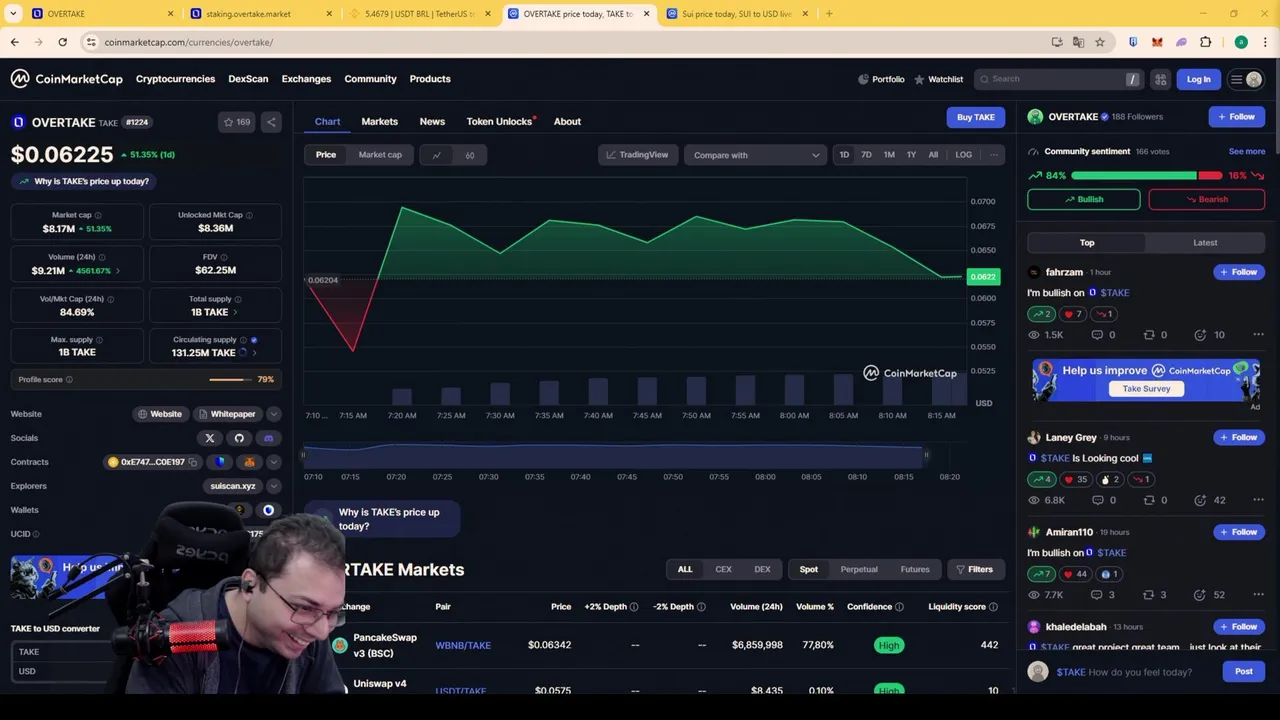Expand Circulating supply details arrow
The height and width of the screenshot is (720, 1280).
click(254, 353)
